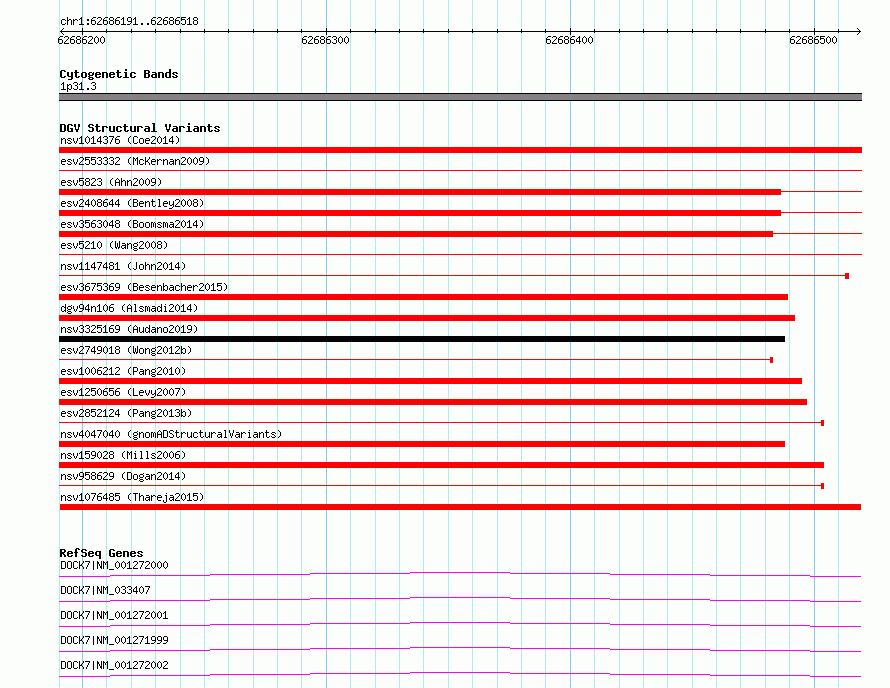
Task: Select variant esv3675369 (Besenbacher2015) label
Action: pos(144,287)
